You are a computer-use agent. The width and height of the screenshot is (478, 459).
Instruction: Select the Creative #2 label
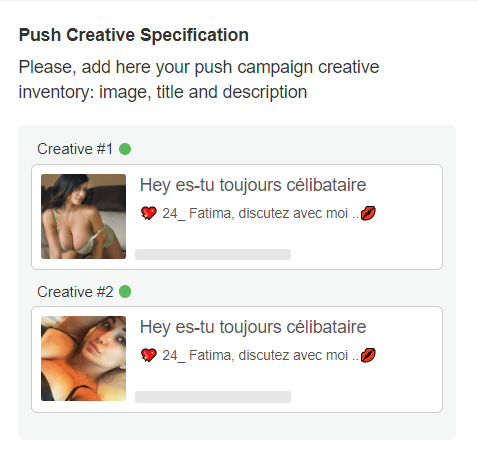[x=75, y=292]
